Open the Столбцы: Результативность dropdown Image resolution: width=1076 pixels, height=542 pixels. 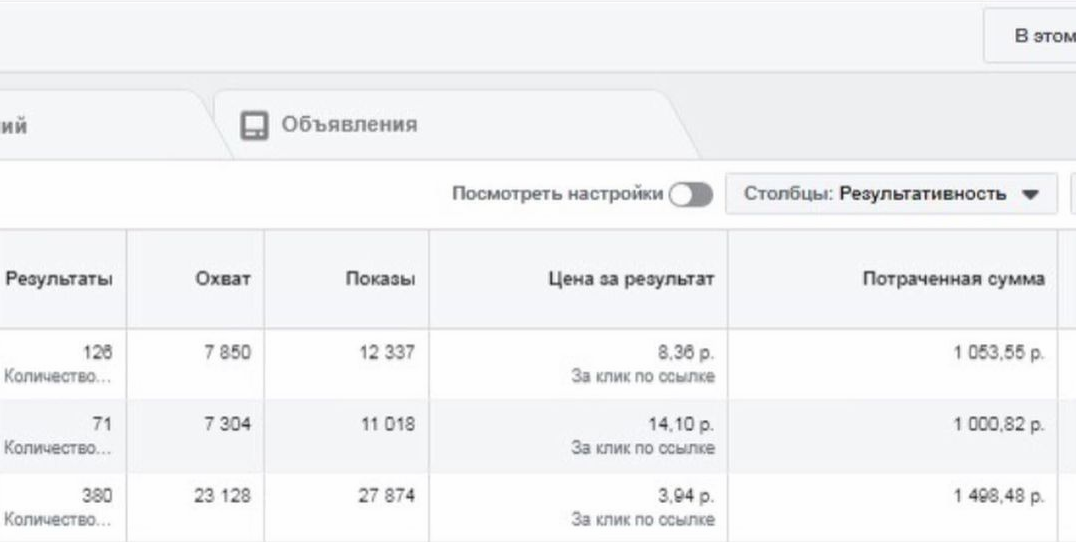click(891, 194)
